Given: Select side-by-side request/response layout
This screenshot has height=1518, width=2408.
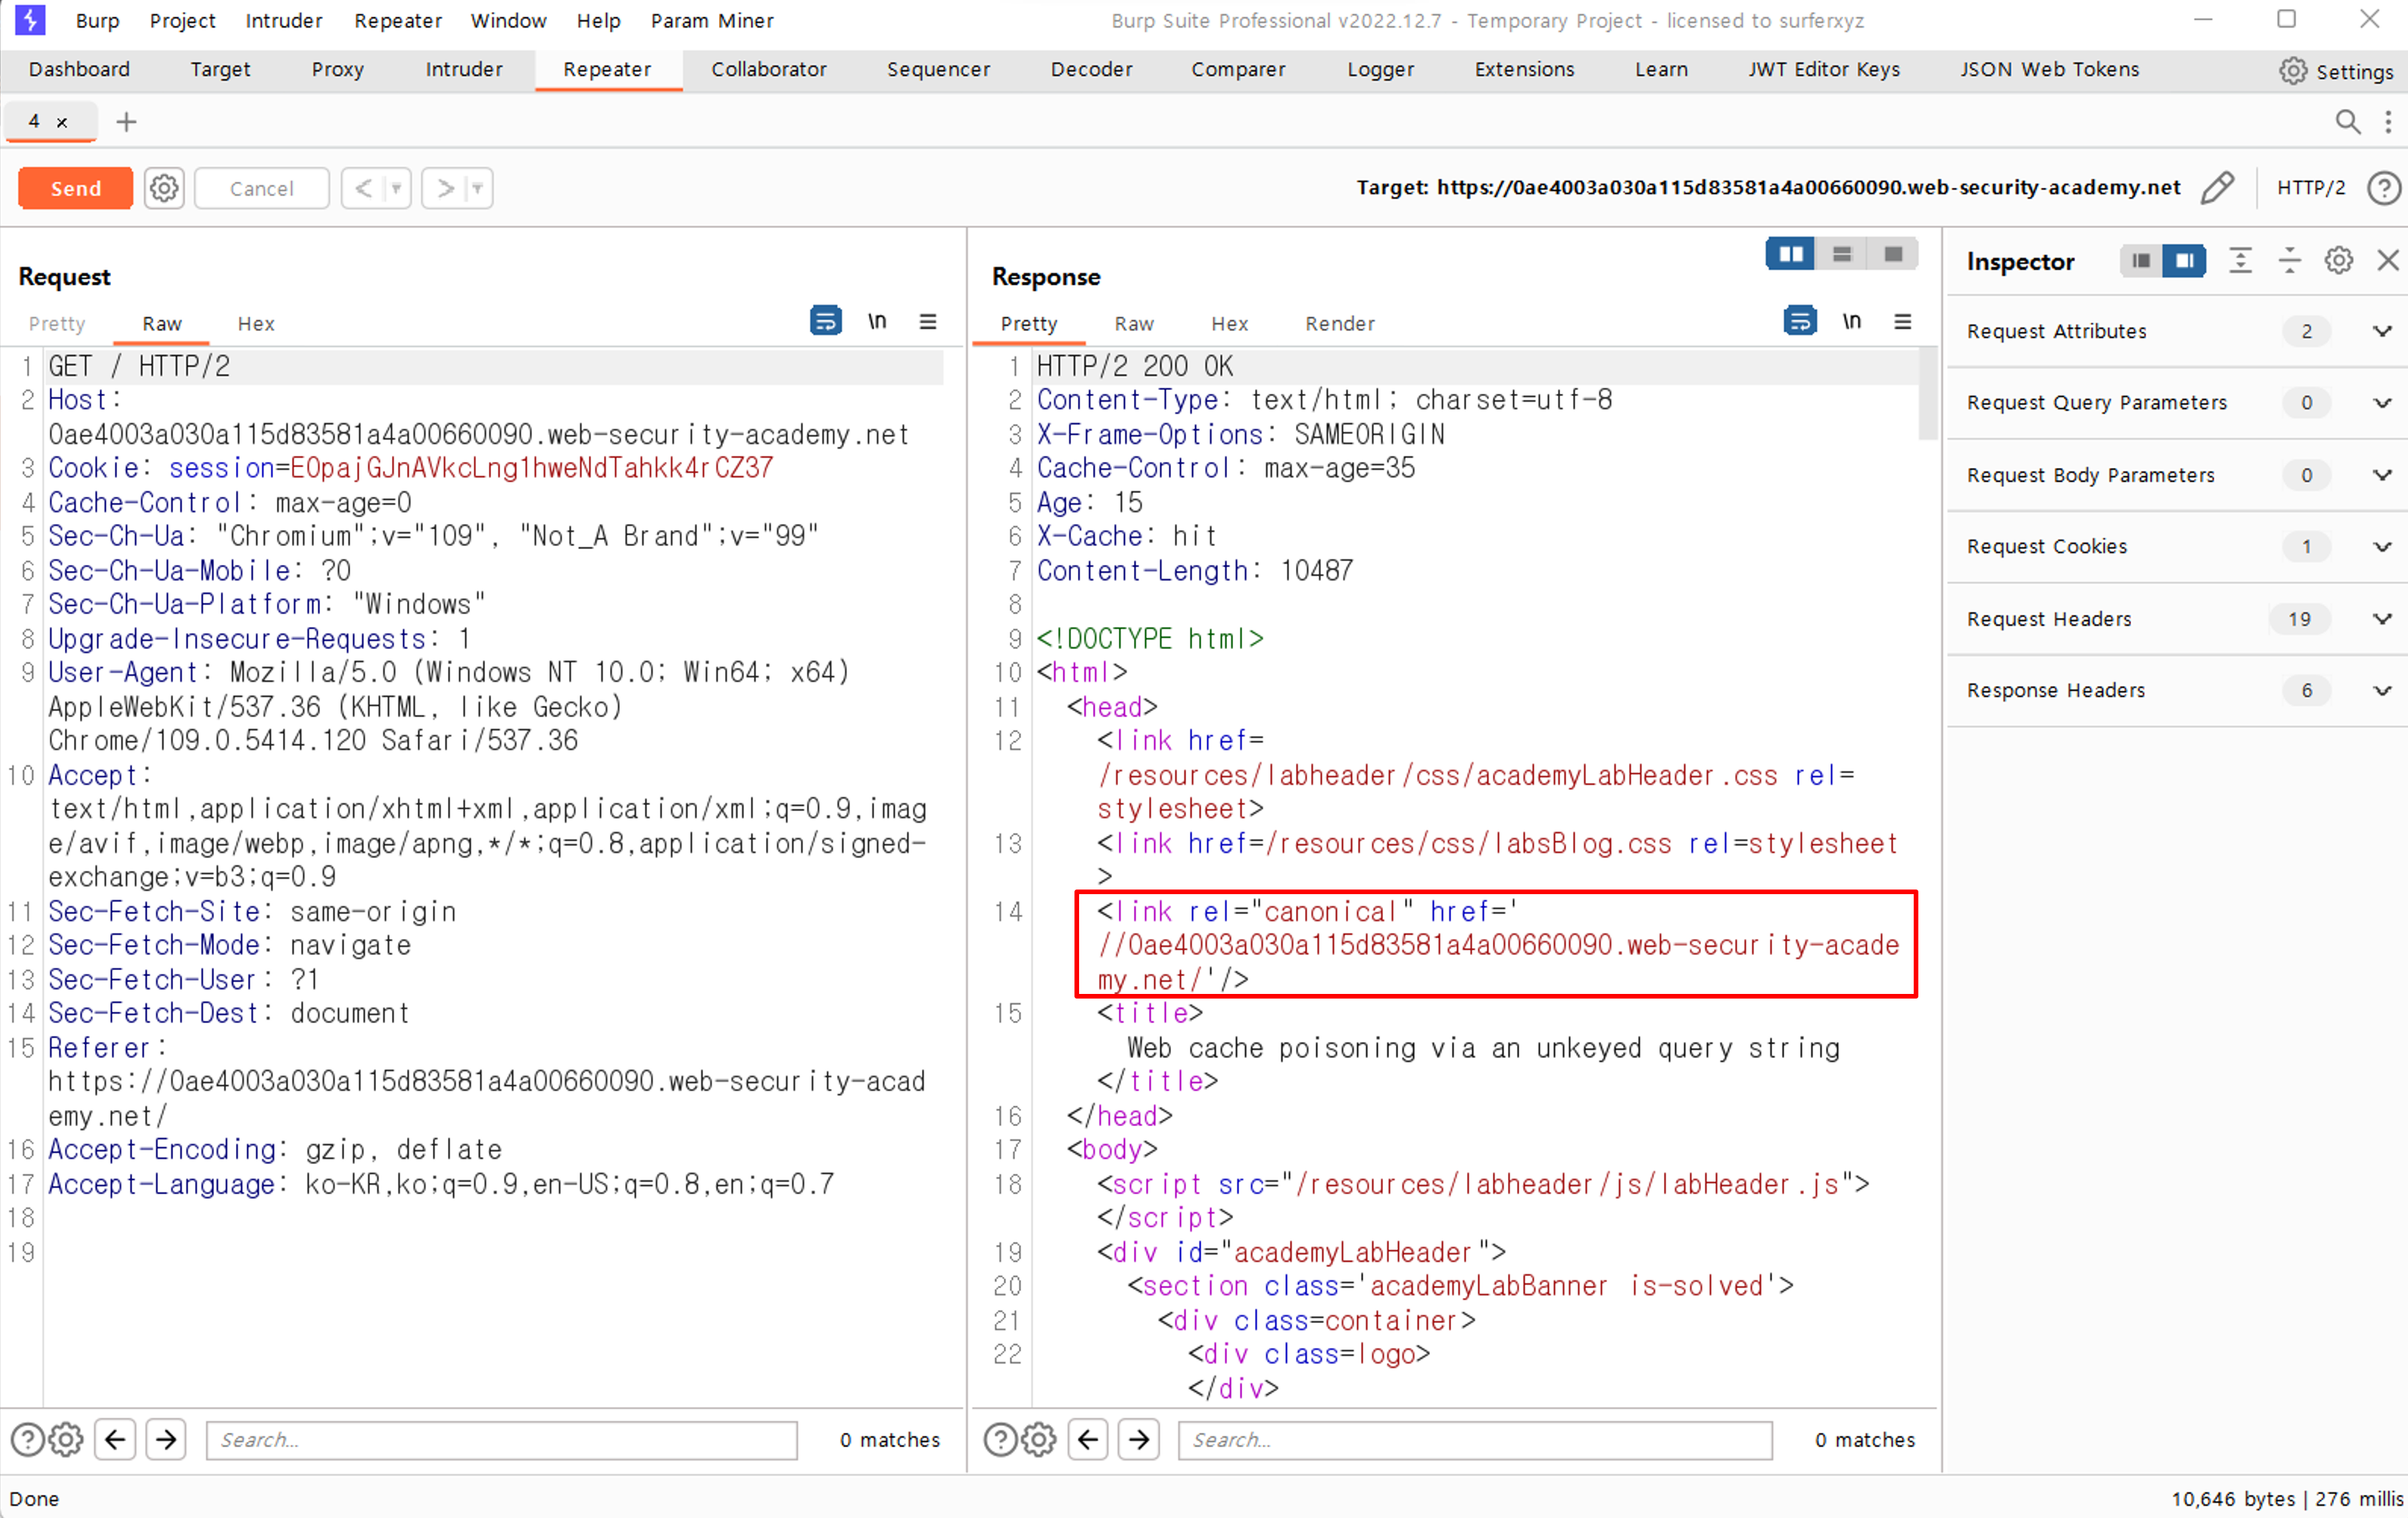Looking at the screenshot, I should (x=1790, y=254).
